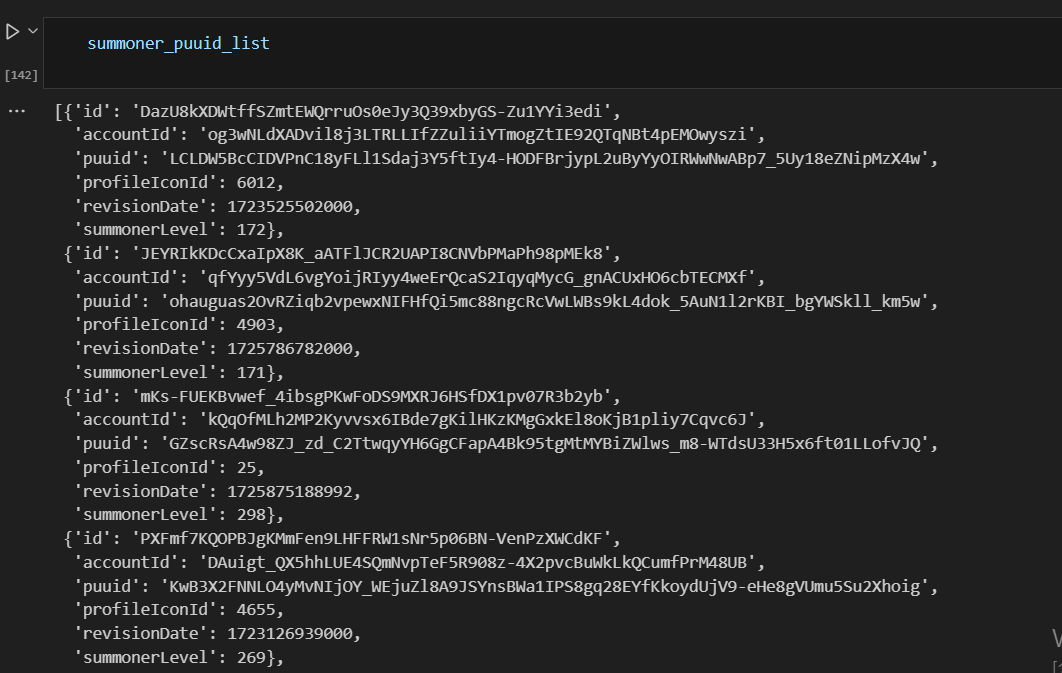Click accountId value starting with kQqOfMLh2MP2
This screenshot has width=1062, height=673.
click(x=477, y=420)
